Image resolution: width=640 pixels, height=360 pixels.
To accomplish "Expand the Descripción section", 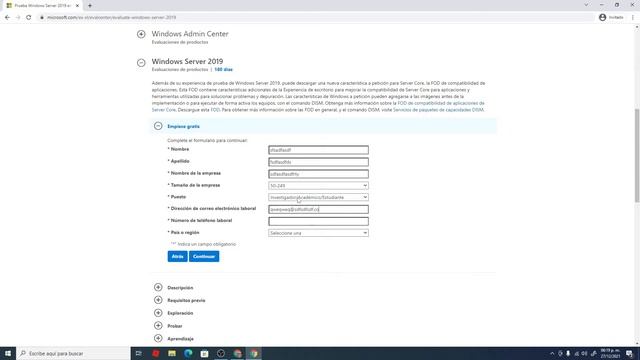I will pos(158,287).
